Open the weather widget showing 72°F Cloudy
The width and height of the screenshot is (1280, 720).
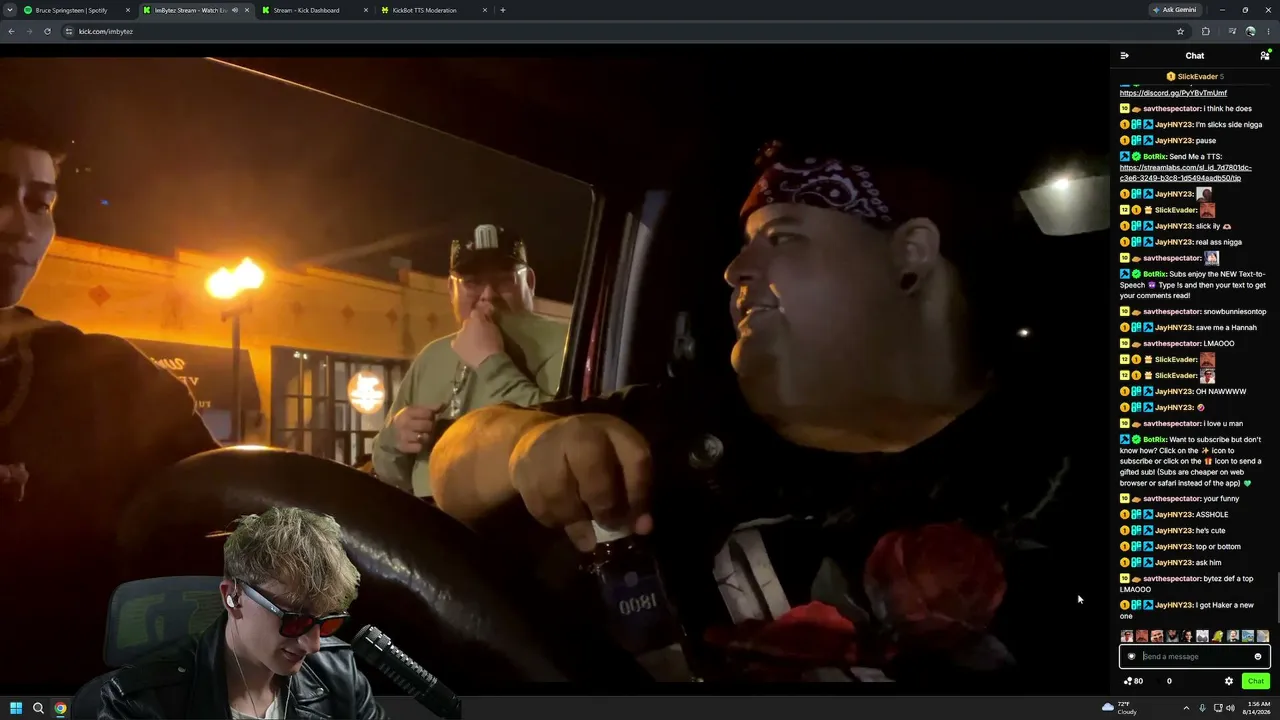coord(1119,708)
